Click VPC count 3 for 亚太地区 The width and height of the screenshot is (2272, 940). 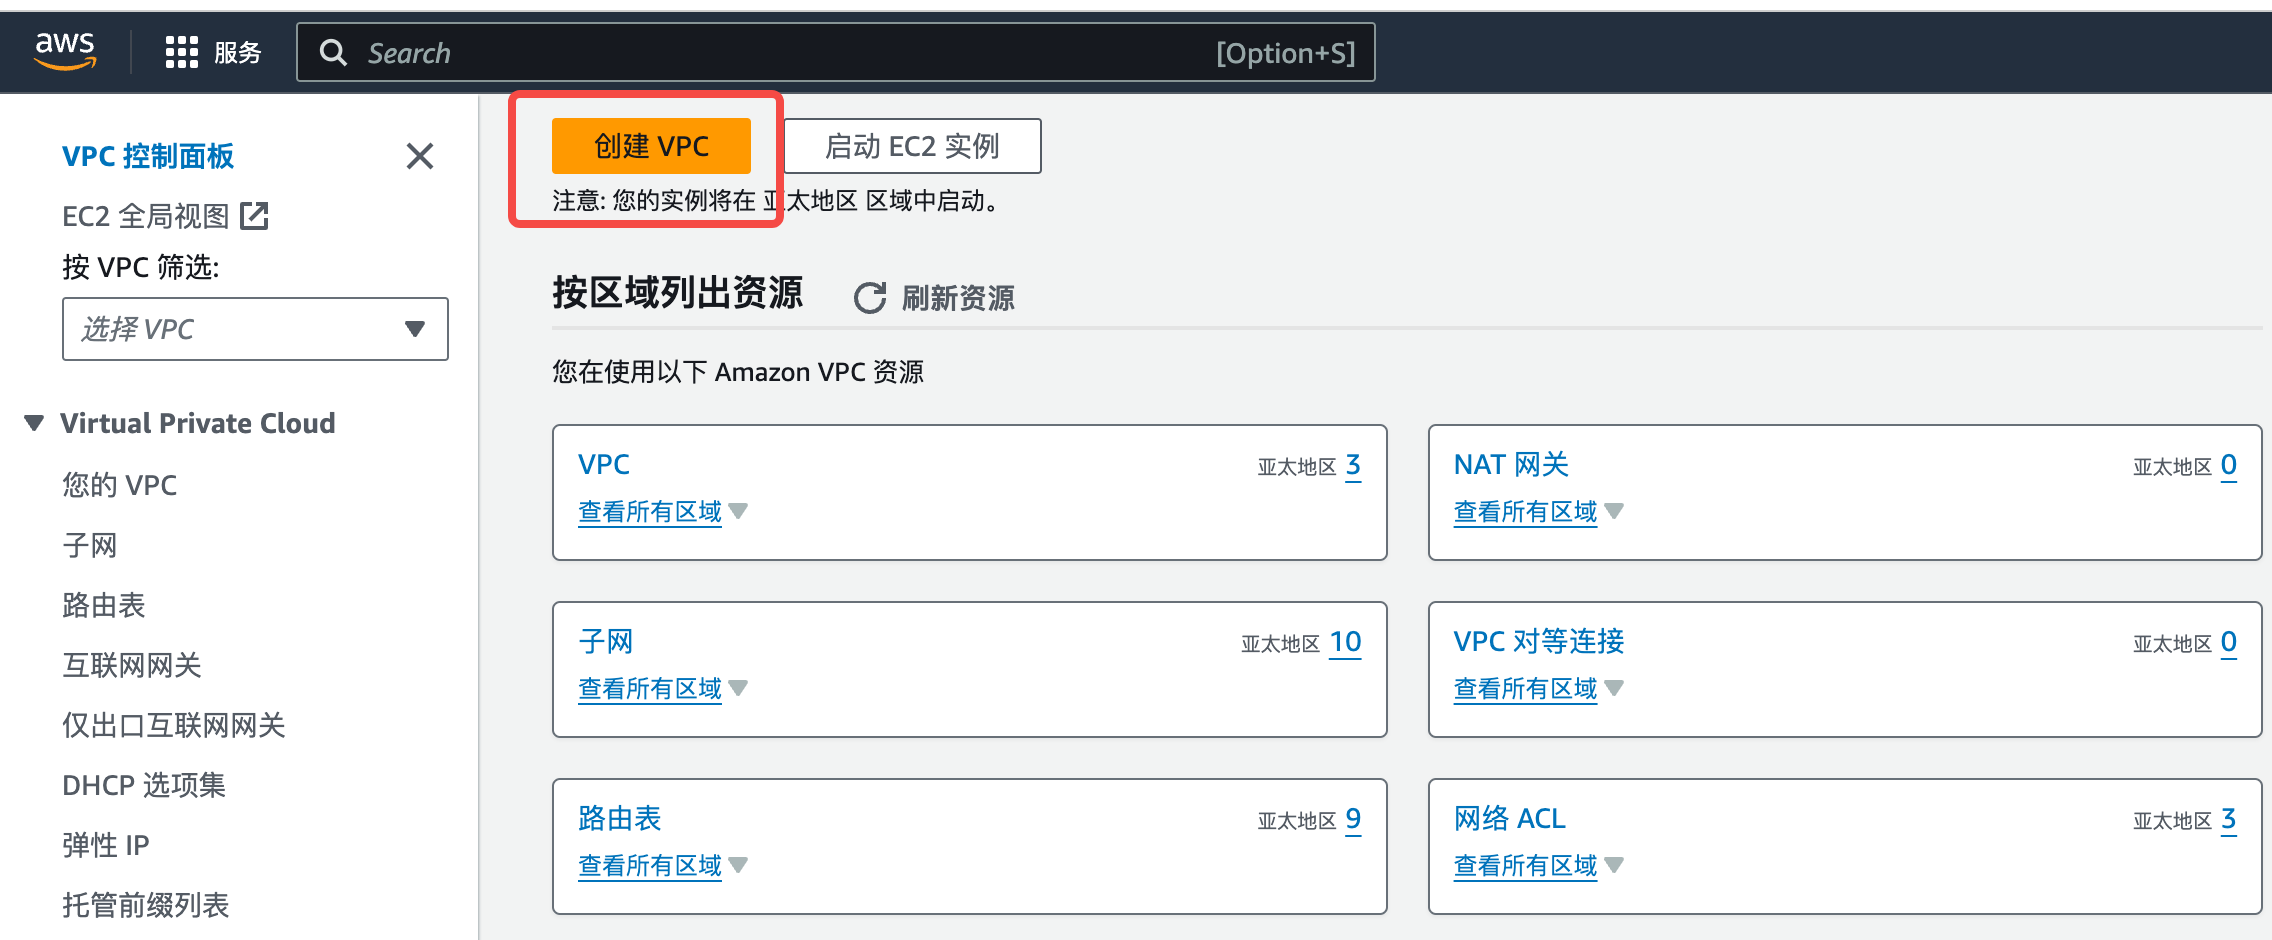1353,465
